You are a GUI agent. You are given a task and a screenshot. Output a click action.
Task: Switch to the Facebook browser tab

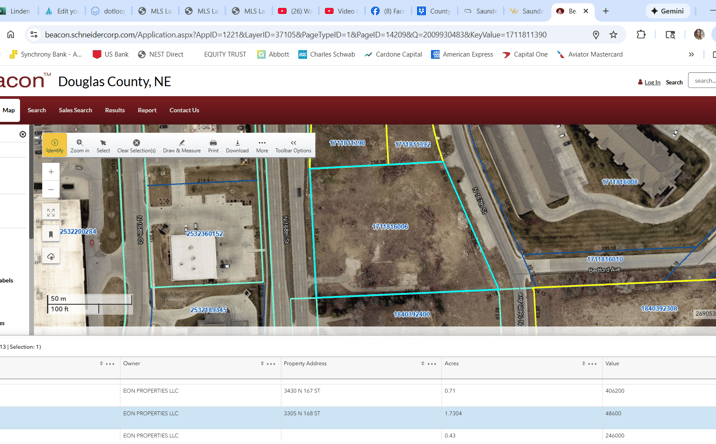click(388, 11)
